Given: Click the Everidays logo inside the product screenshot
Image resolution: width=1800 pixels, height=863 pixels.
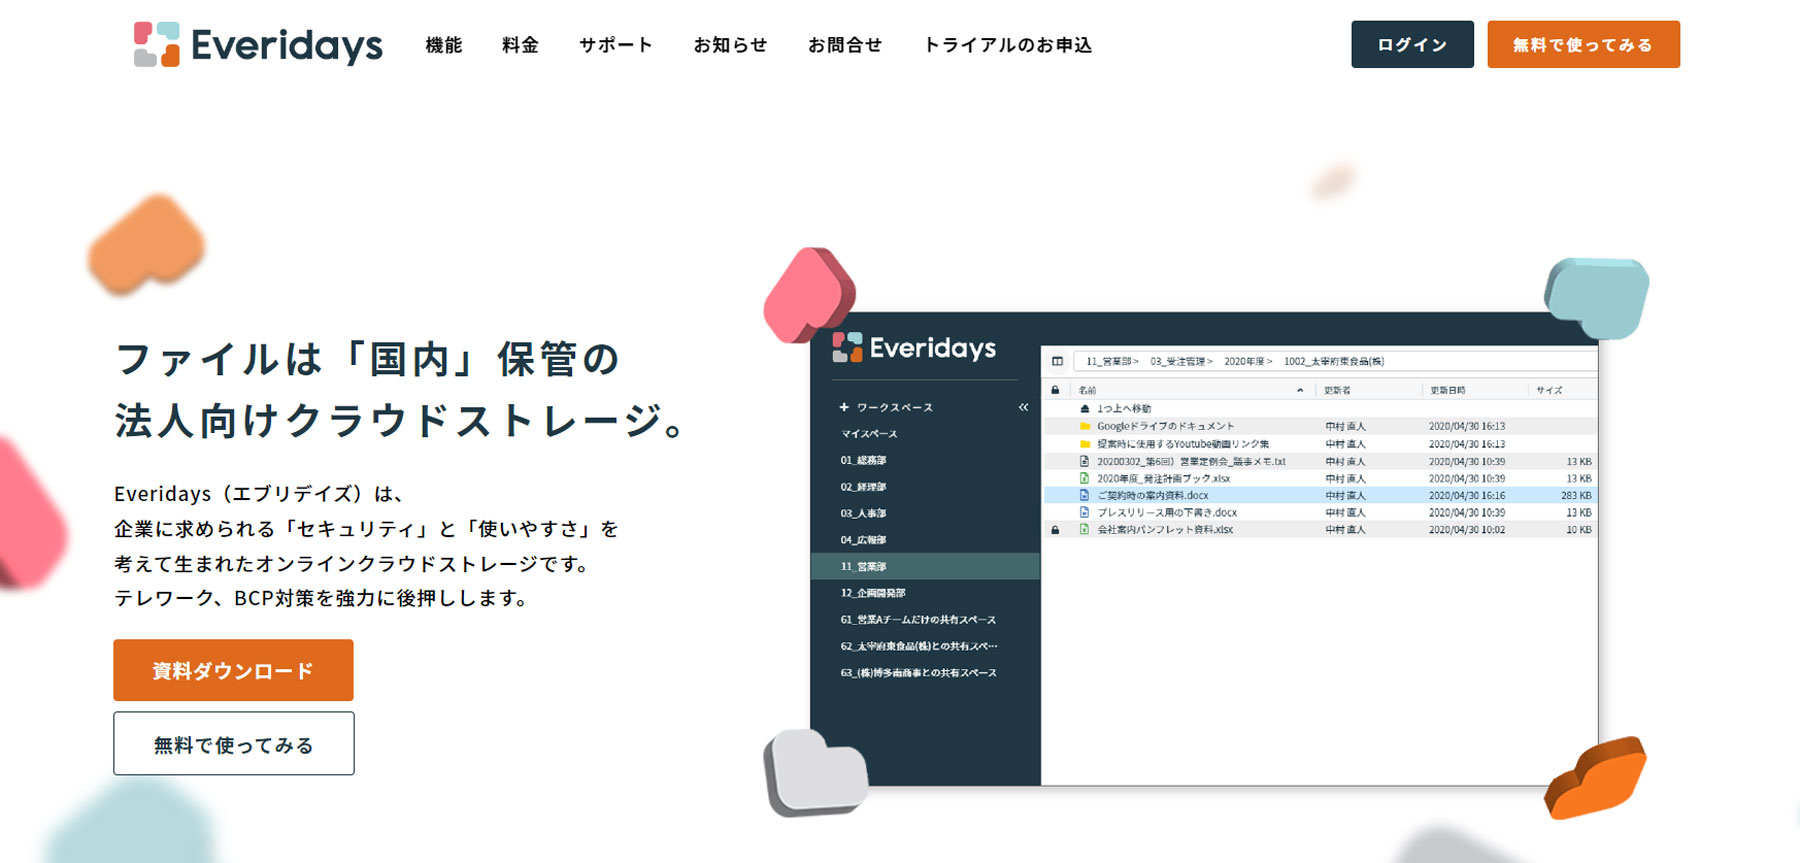Looking at the screenshot, I should pyautogui.click(x=914, y=347).
